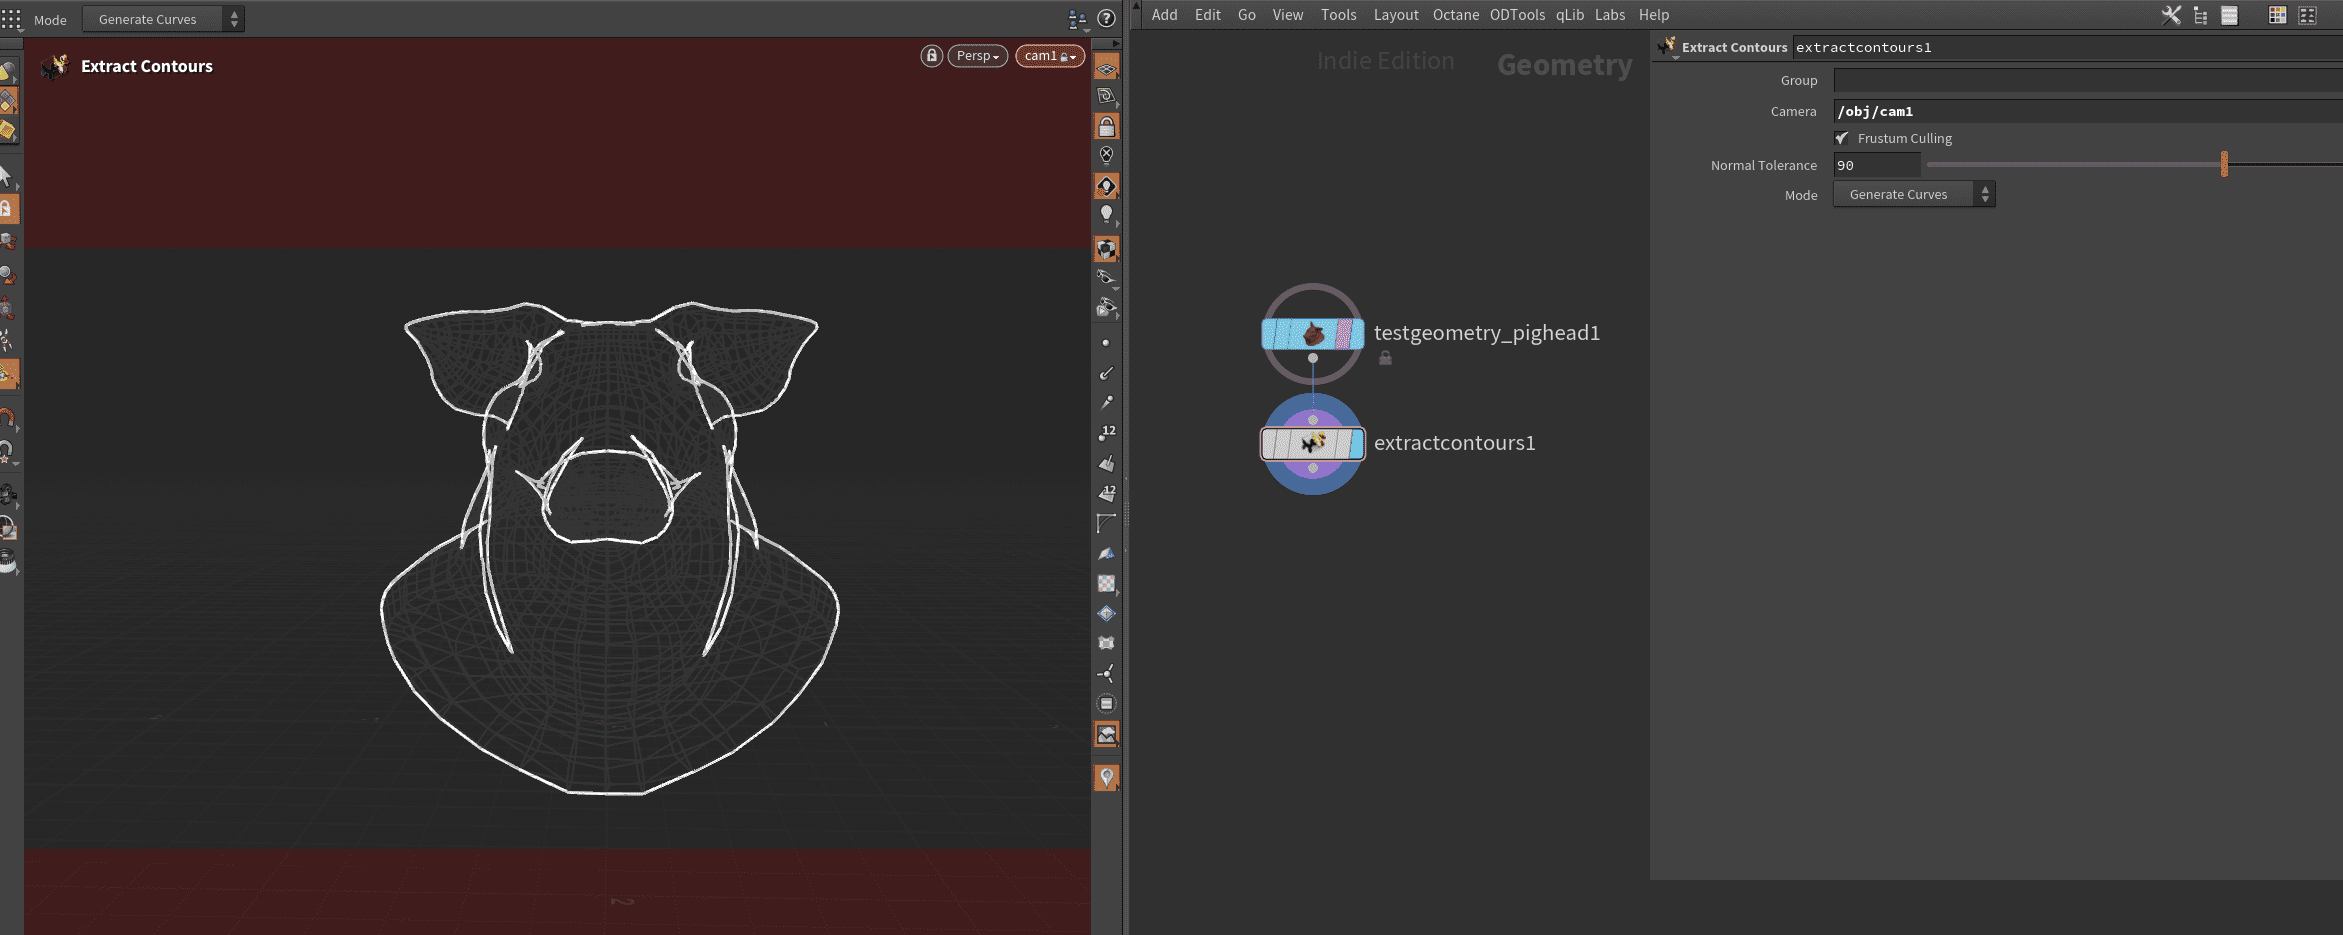Click the construction plane grid icon in display bar
Viewport: 2343px width, 935px height.
1106,68
